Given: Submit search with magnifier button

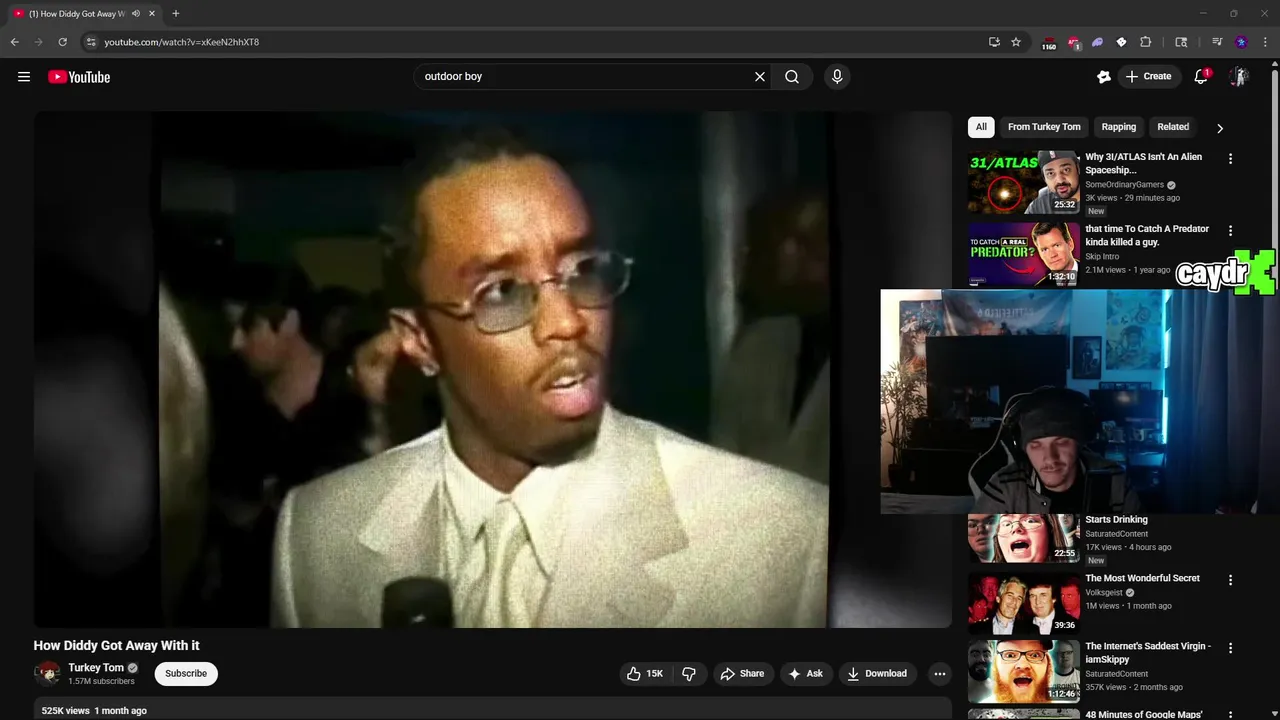Looking at the screenshot, I should point(792,77).
